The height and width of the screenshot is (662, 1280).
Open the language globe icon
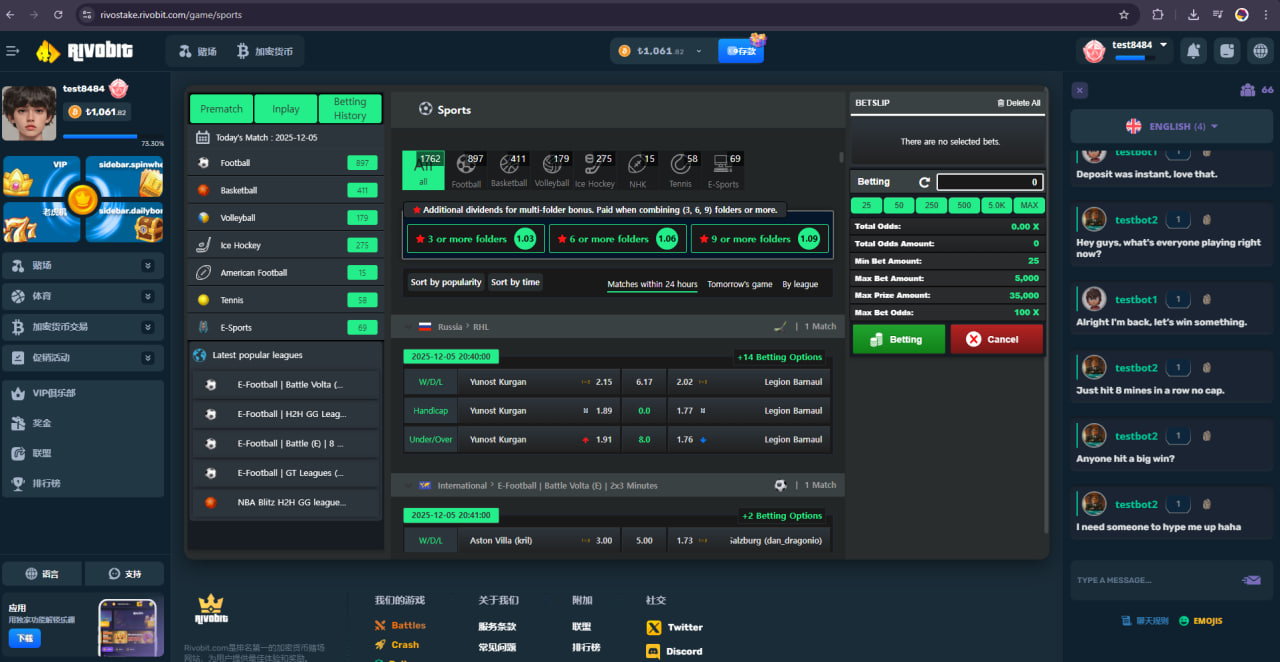(x=1260, y=50)
